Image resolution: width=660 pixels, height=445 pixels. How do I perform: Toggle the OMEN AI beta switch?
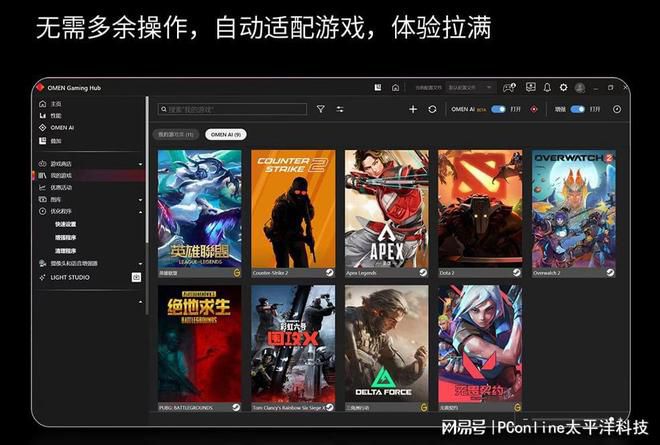498,109
